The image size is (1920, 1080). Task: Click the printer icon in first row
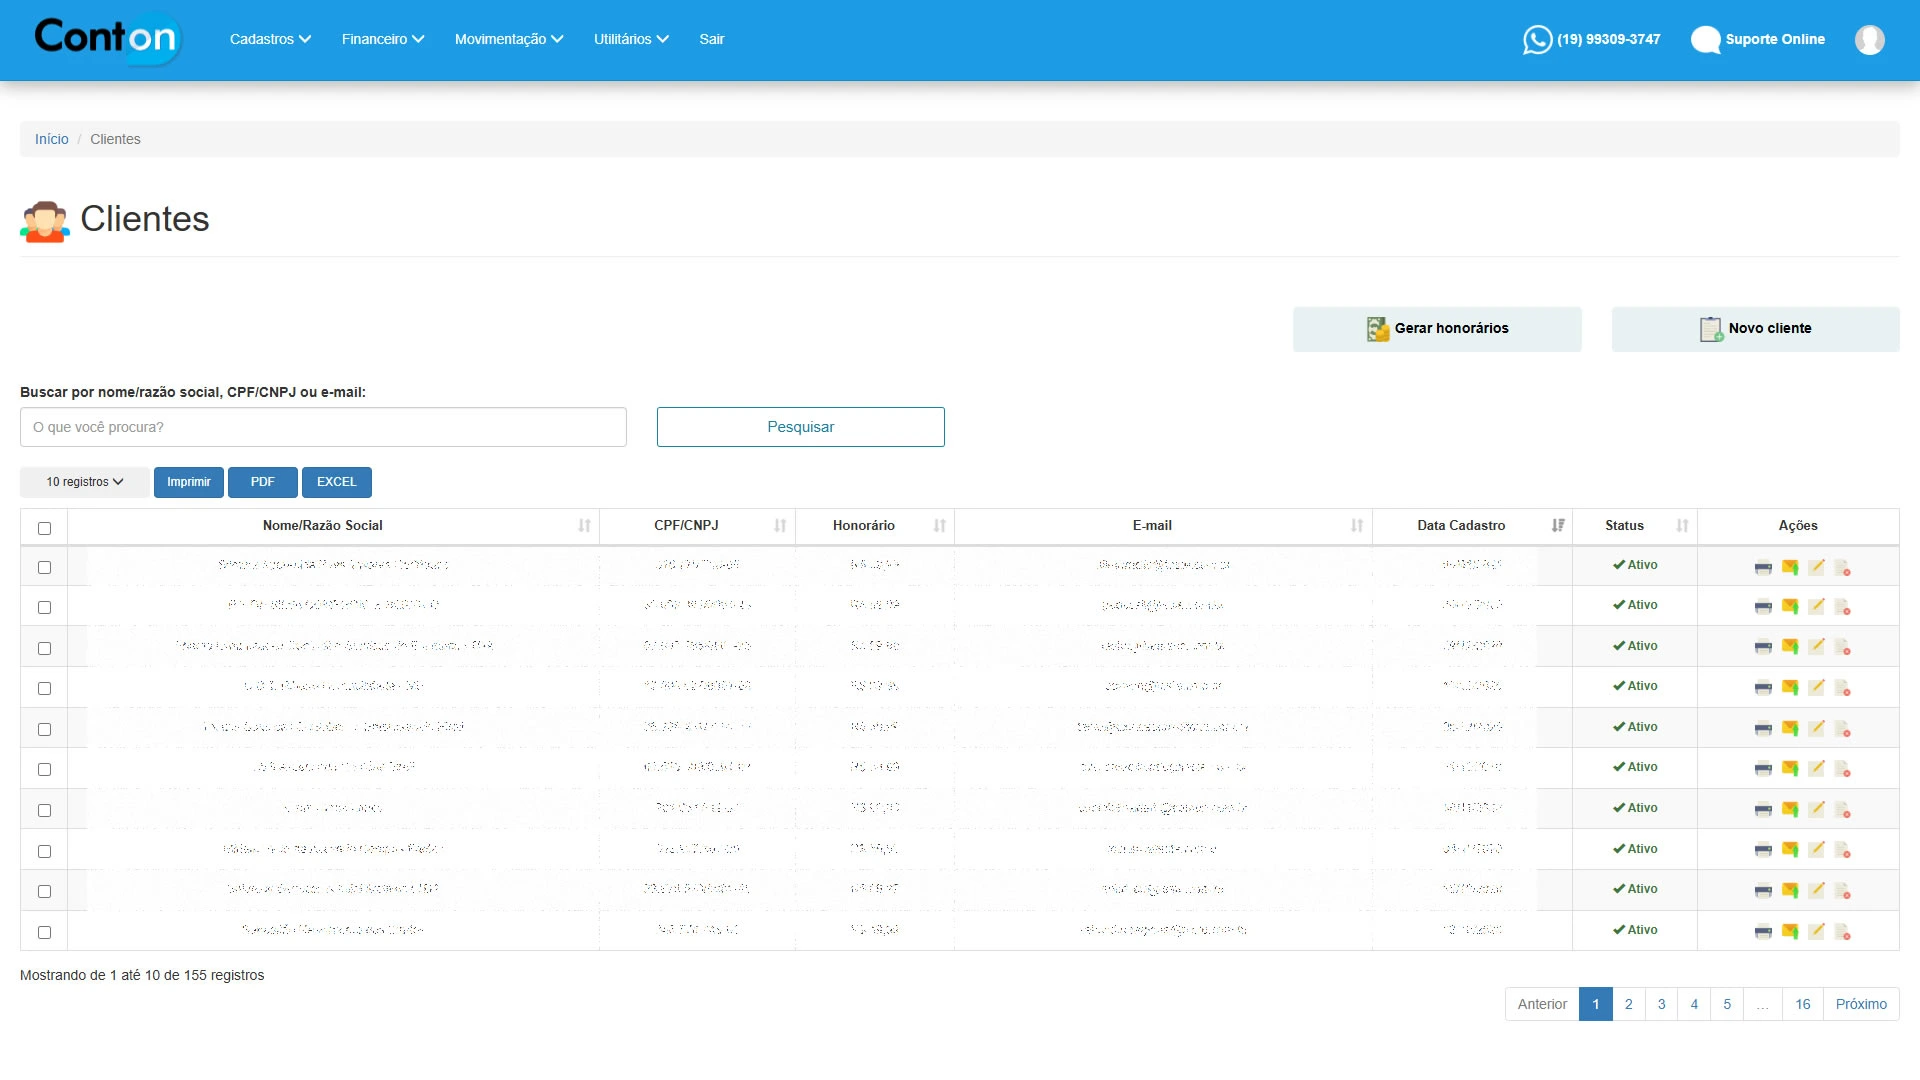(1763, 567)
